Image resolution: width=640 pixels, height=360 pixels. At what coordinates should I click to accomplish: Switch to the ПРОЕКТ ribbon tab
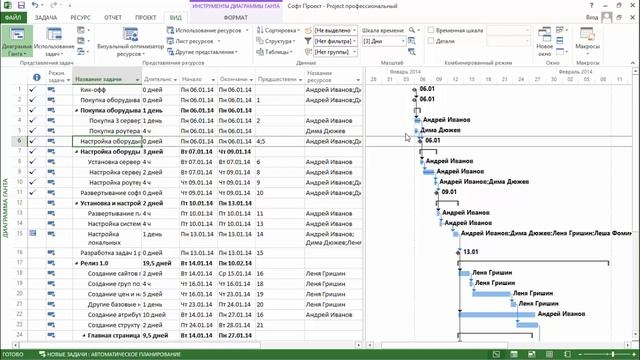coord(146,18)
